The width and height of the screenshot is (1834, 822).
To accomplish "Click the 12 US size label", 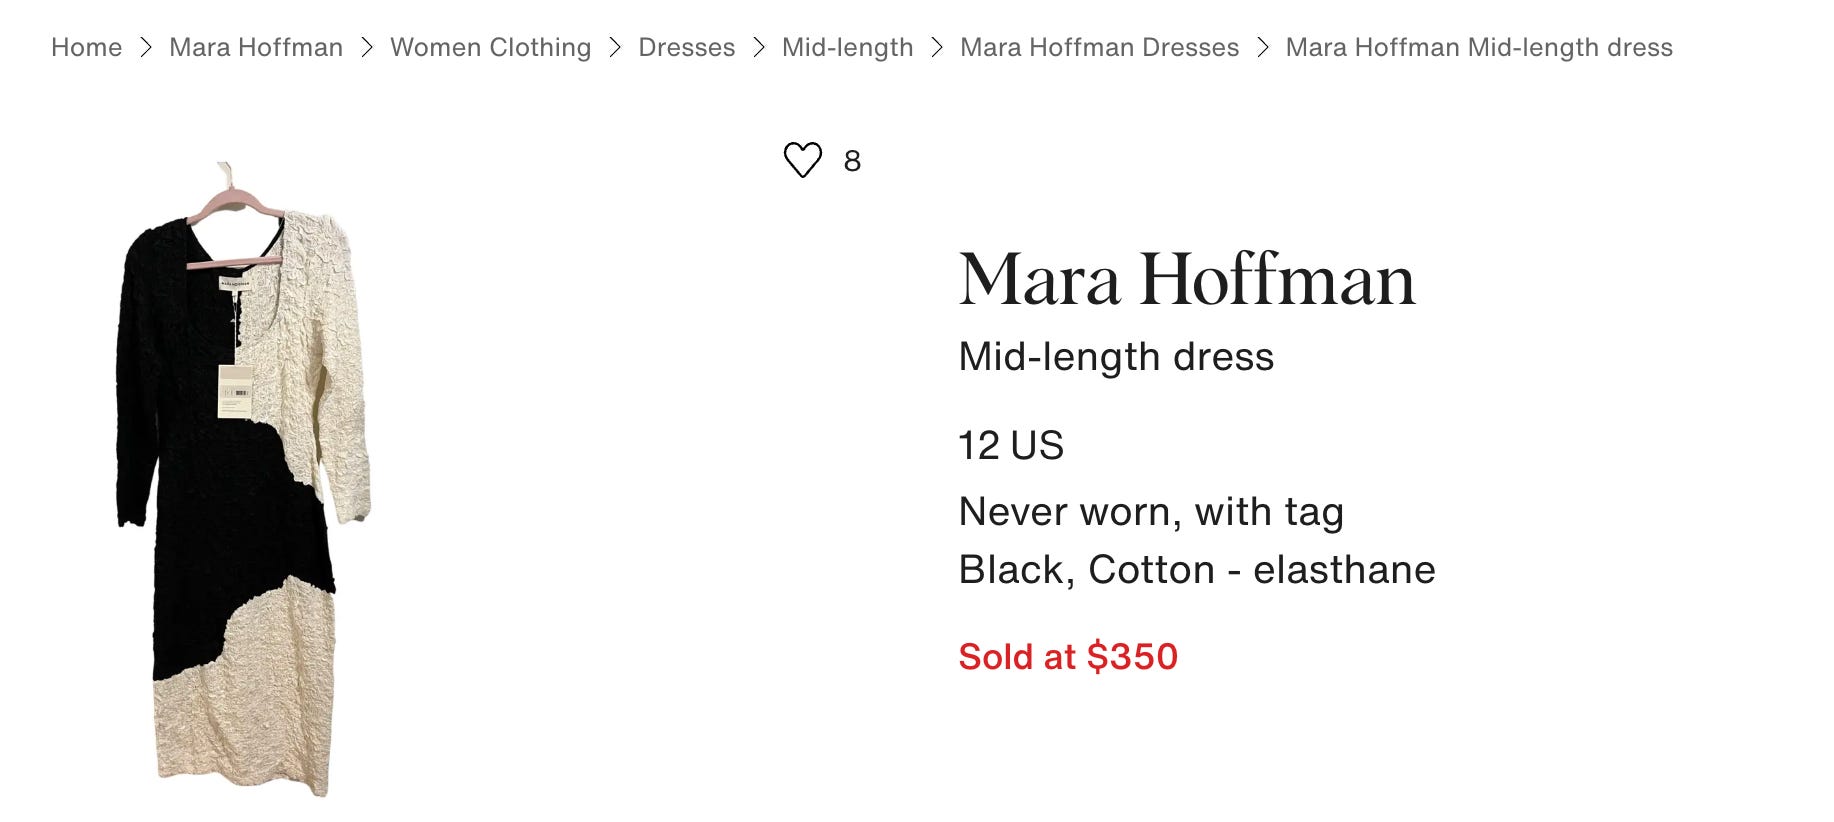I will point(1010,445).
